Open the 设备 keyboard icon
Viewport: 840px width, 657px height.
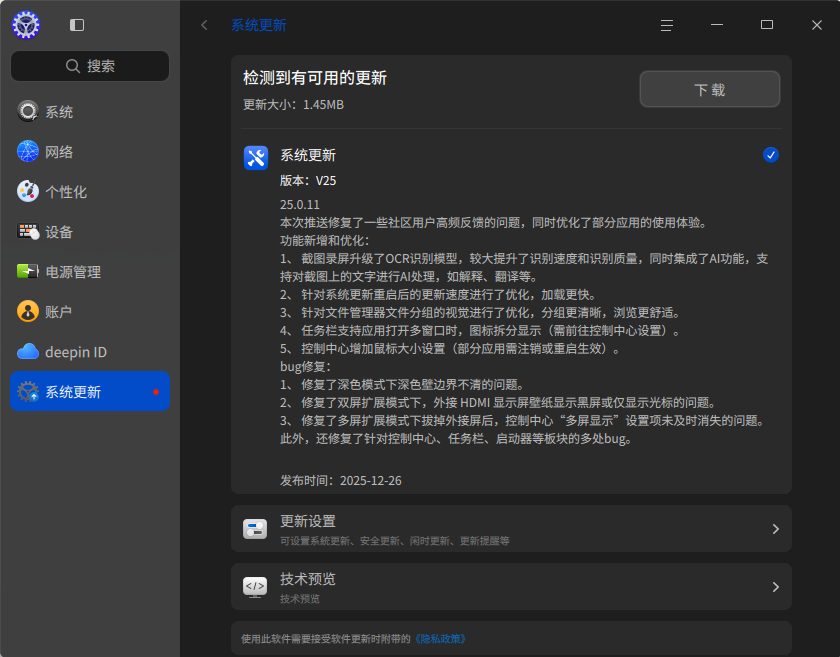(x=28, y=232)
